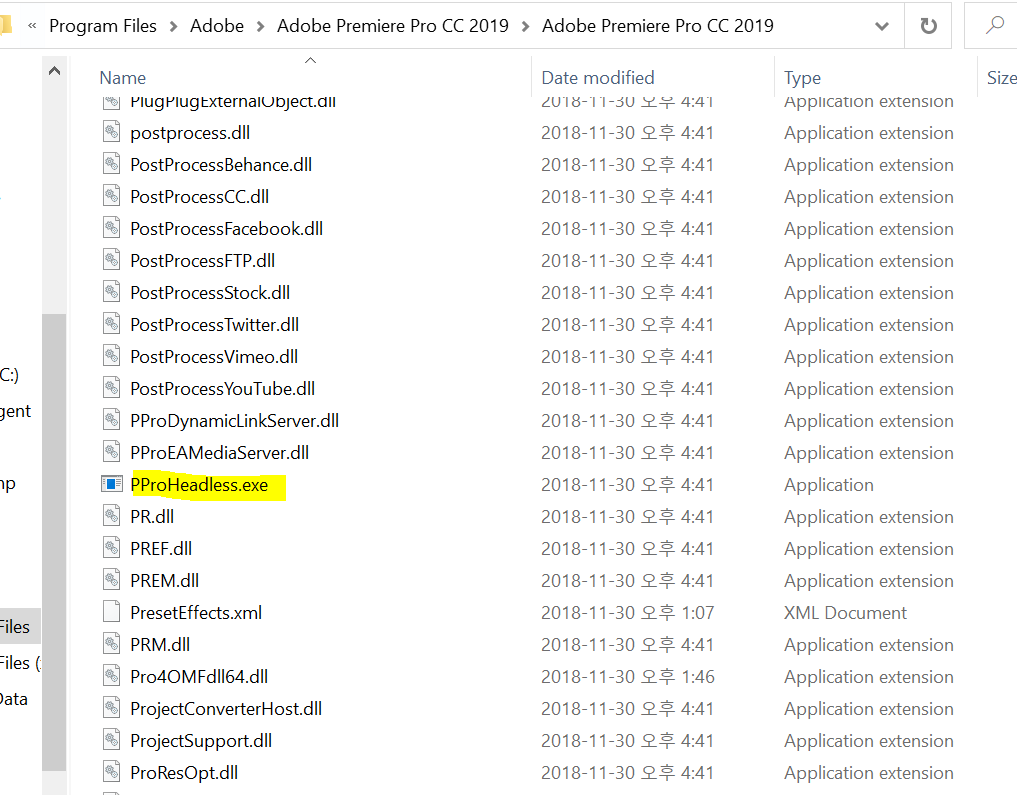The width and height of the screenshot is (1017, 795).
Task: Click the PostProcessFTP.dll file icon
Action: click(x=112, y=260)
